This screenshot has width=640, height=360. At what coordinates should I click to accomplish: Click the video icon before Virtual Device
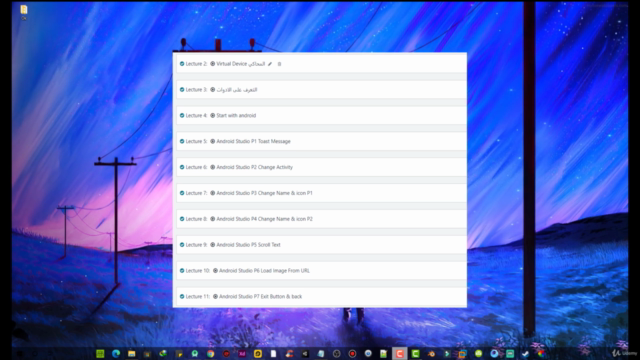pos(213,64)
